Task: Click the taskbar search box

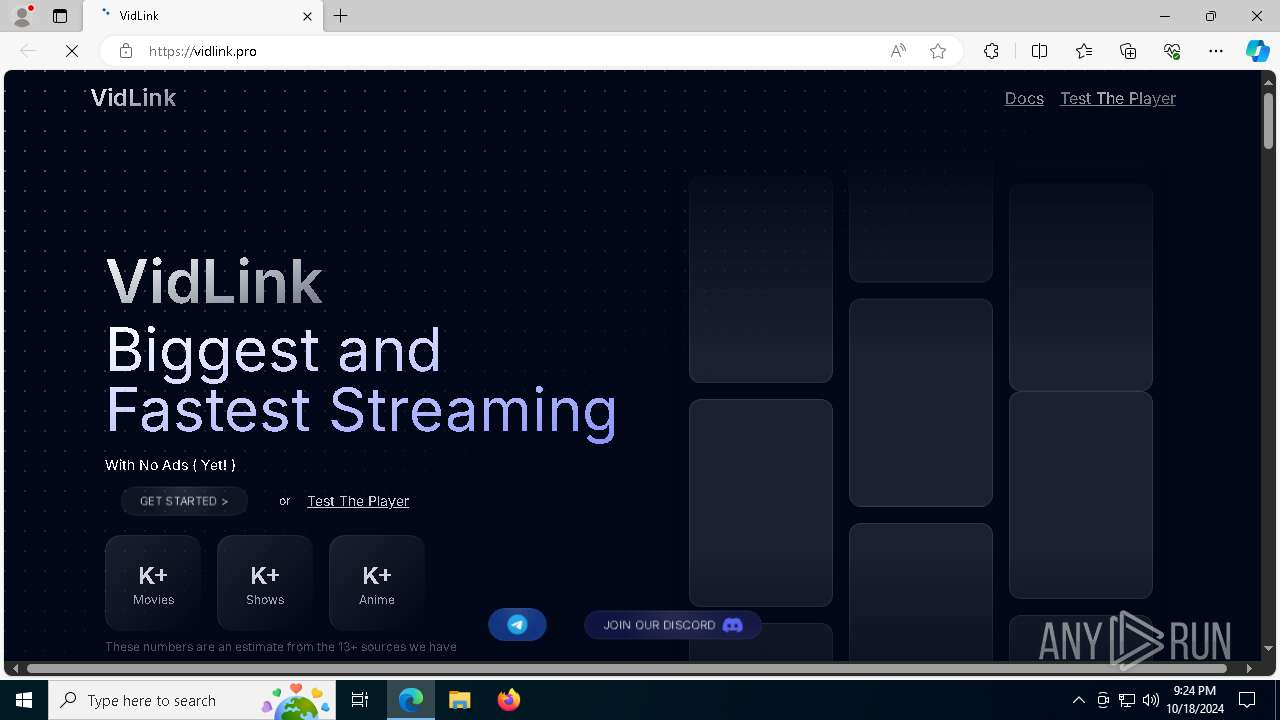Action: (193, 700)
